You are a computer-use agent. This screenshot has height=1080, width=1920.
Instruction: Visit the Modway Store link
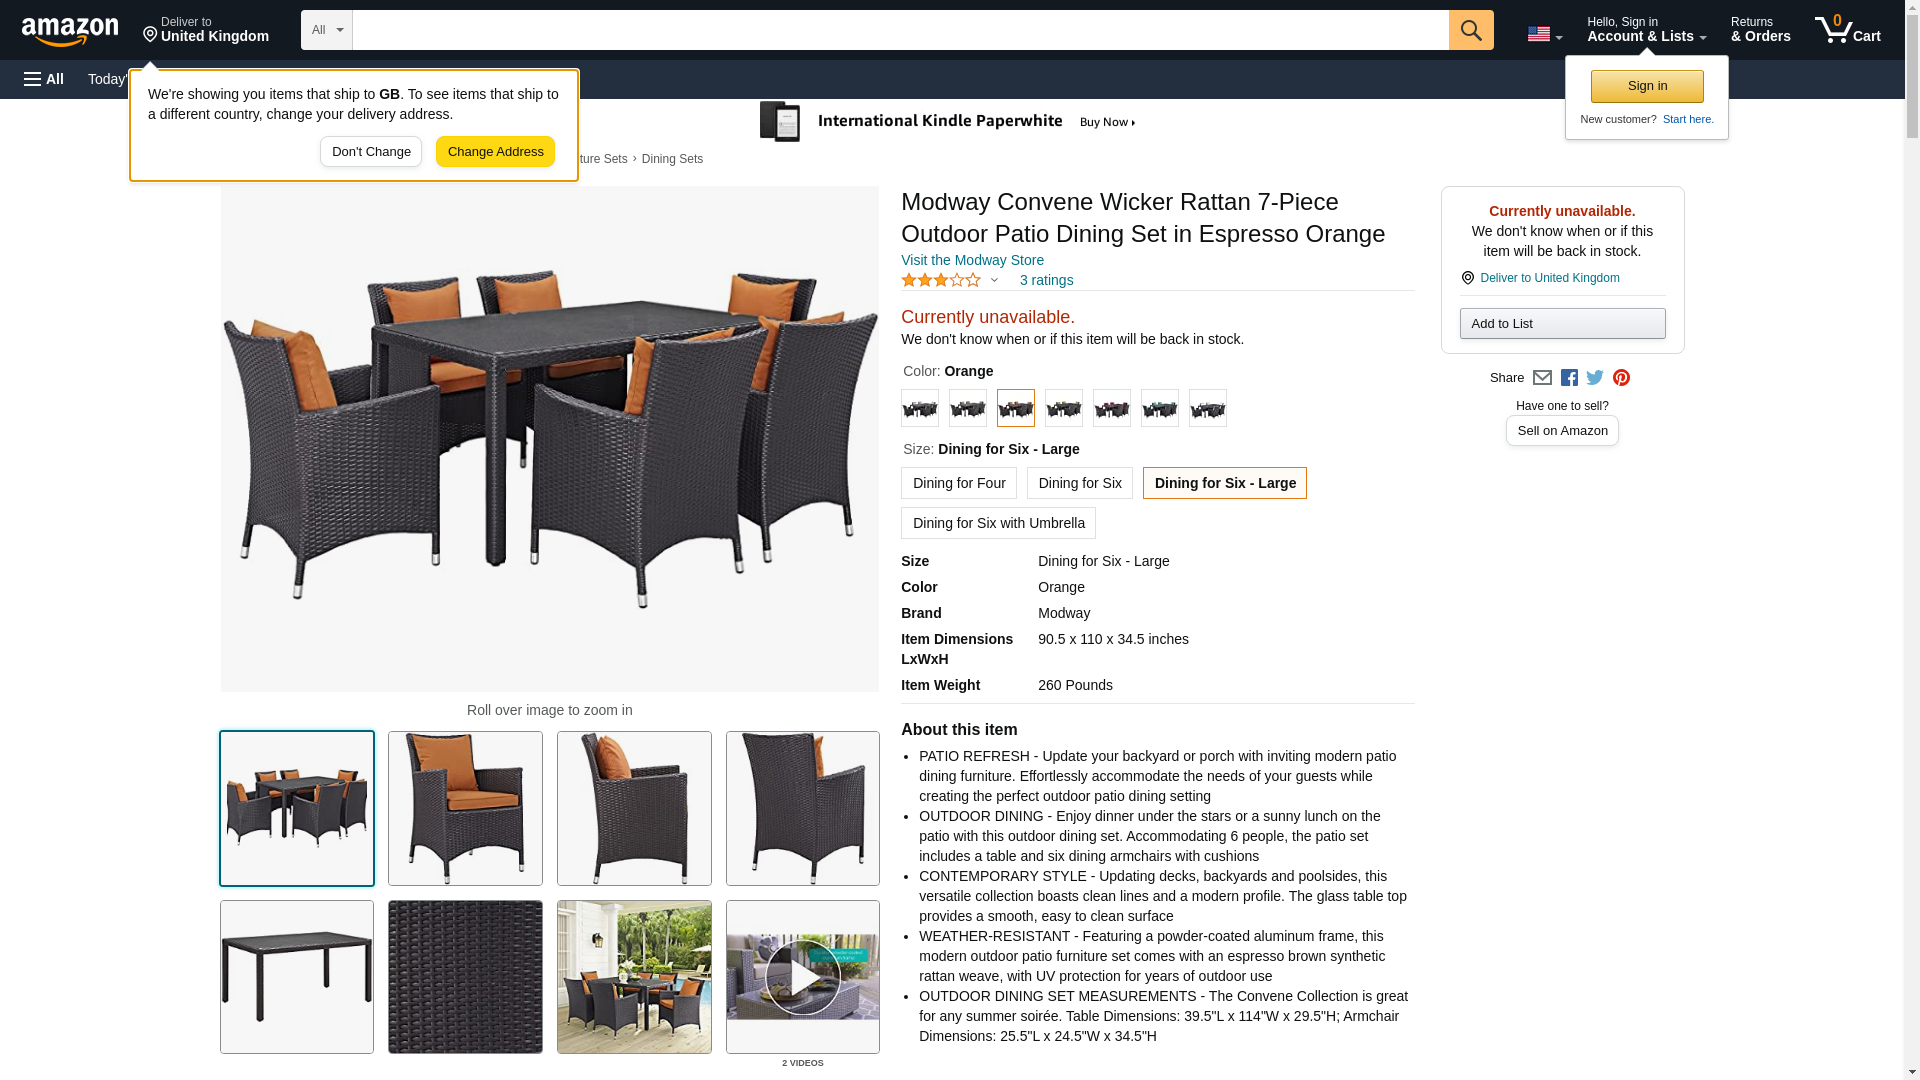972,260
